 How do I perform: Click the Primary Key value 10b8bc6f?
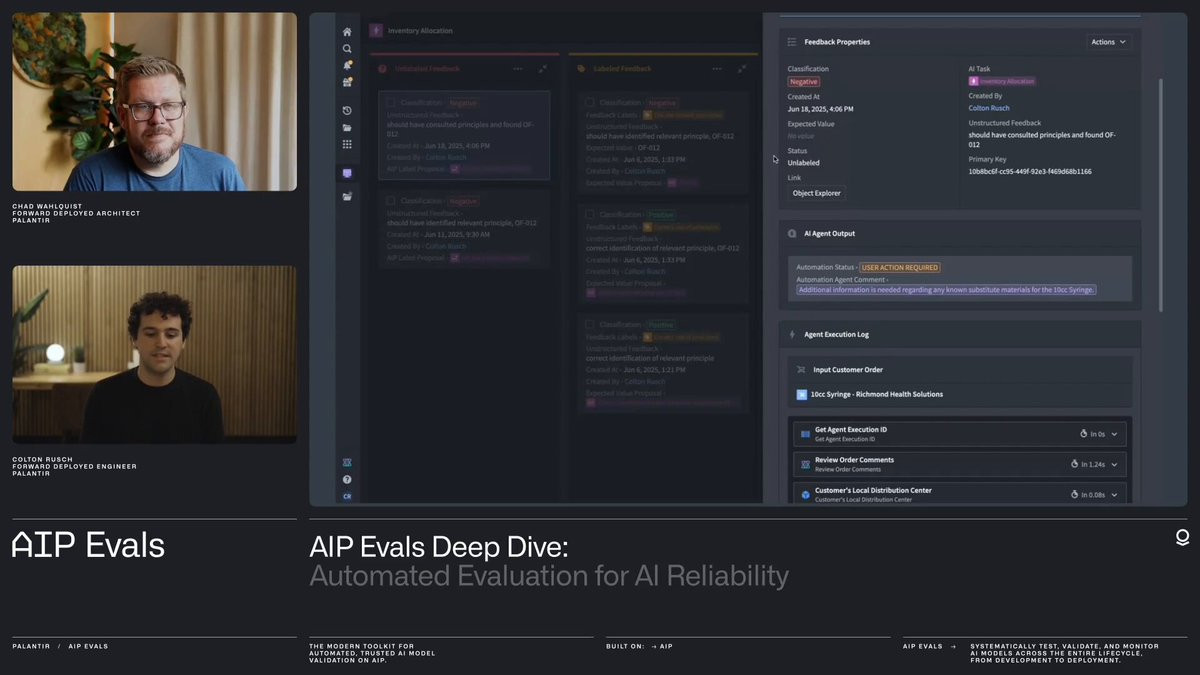pyautogui.click(x=1030, y=171)
